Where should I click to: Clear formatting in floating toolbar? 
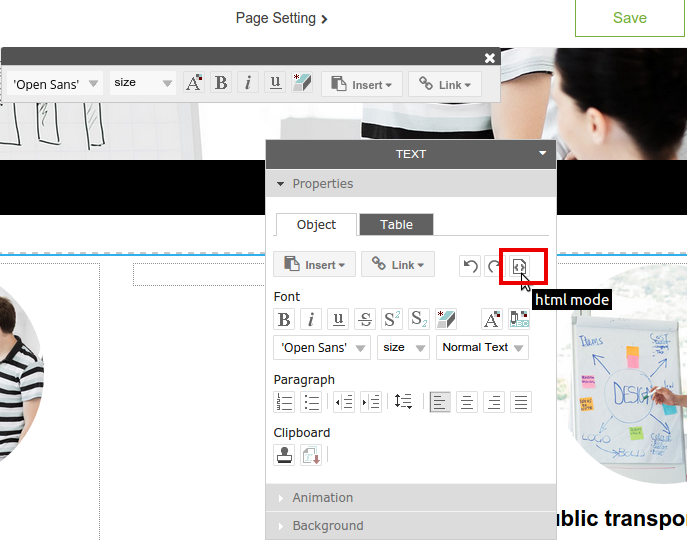pyautogui.click(x=302, y=83)
